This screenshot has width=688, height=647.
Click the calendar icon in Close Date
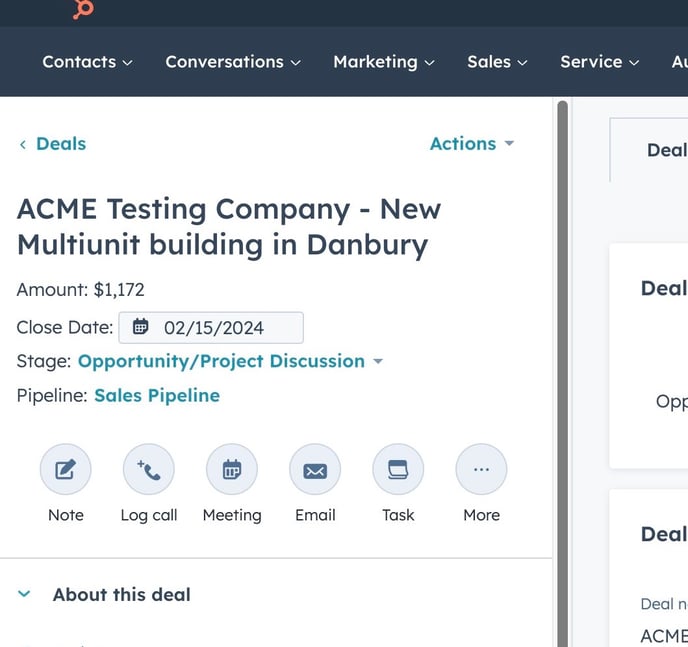coord(141,327)
